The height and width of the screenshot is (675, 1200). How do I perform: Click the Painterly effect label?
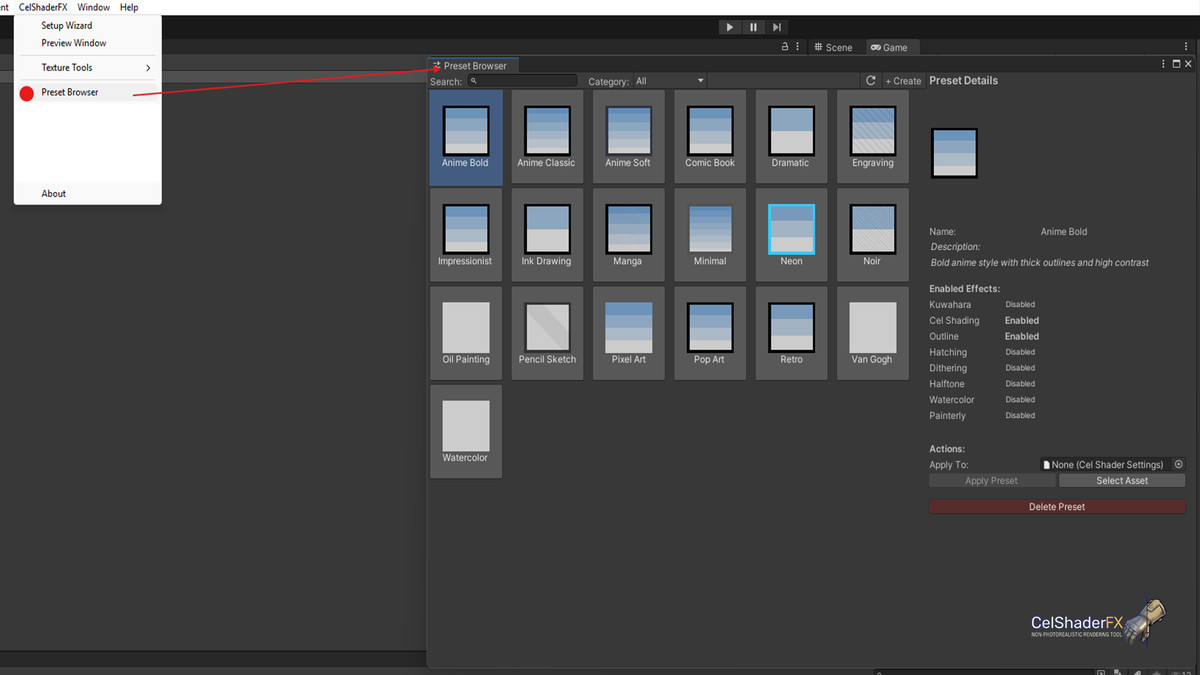[x=948, y=415]
